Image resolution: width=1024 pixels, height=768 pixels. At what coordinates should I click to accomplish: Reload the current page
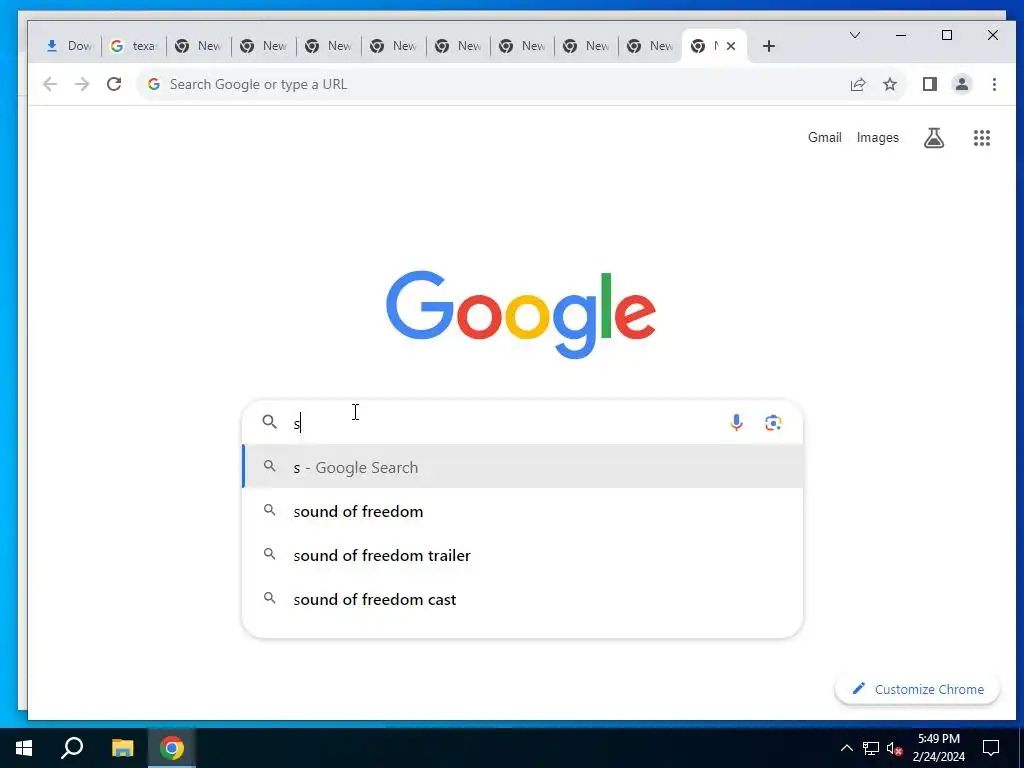pyautogui.click(x=114, y=84)
